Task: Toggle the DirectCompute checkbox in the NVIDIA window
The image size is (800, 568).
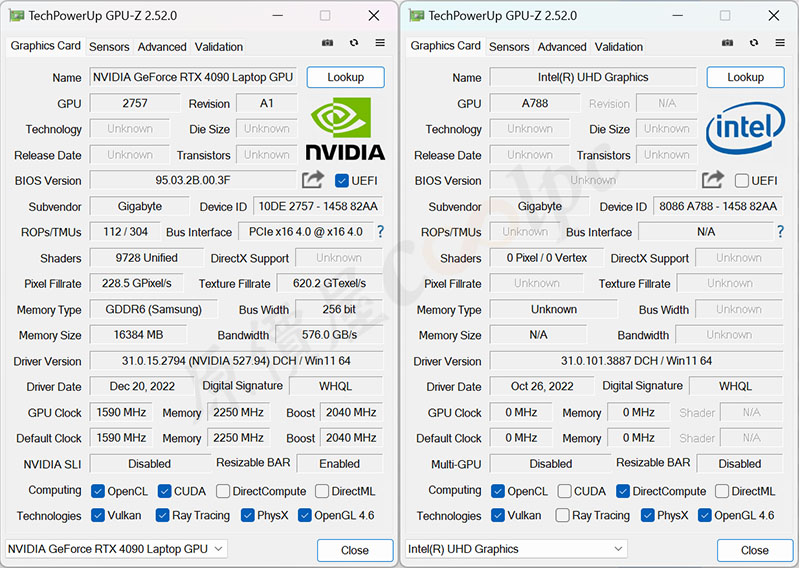Action: point(223,491)
